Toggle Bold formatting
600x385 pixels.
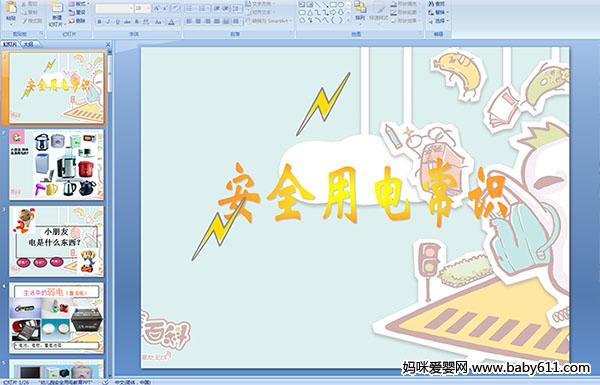point(99,22)
